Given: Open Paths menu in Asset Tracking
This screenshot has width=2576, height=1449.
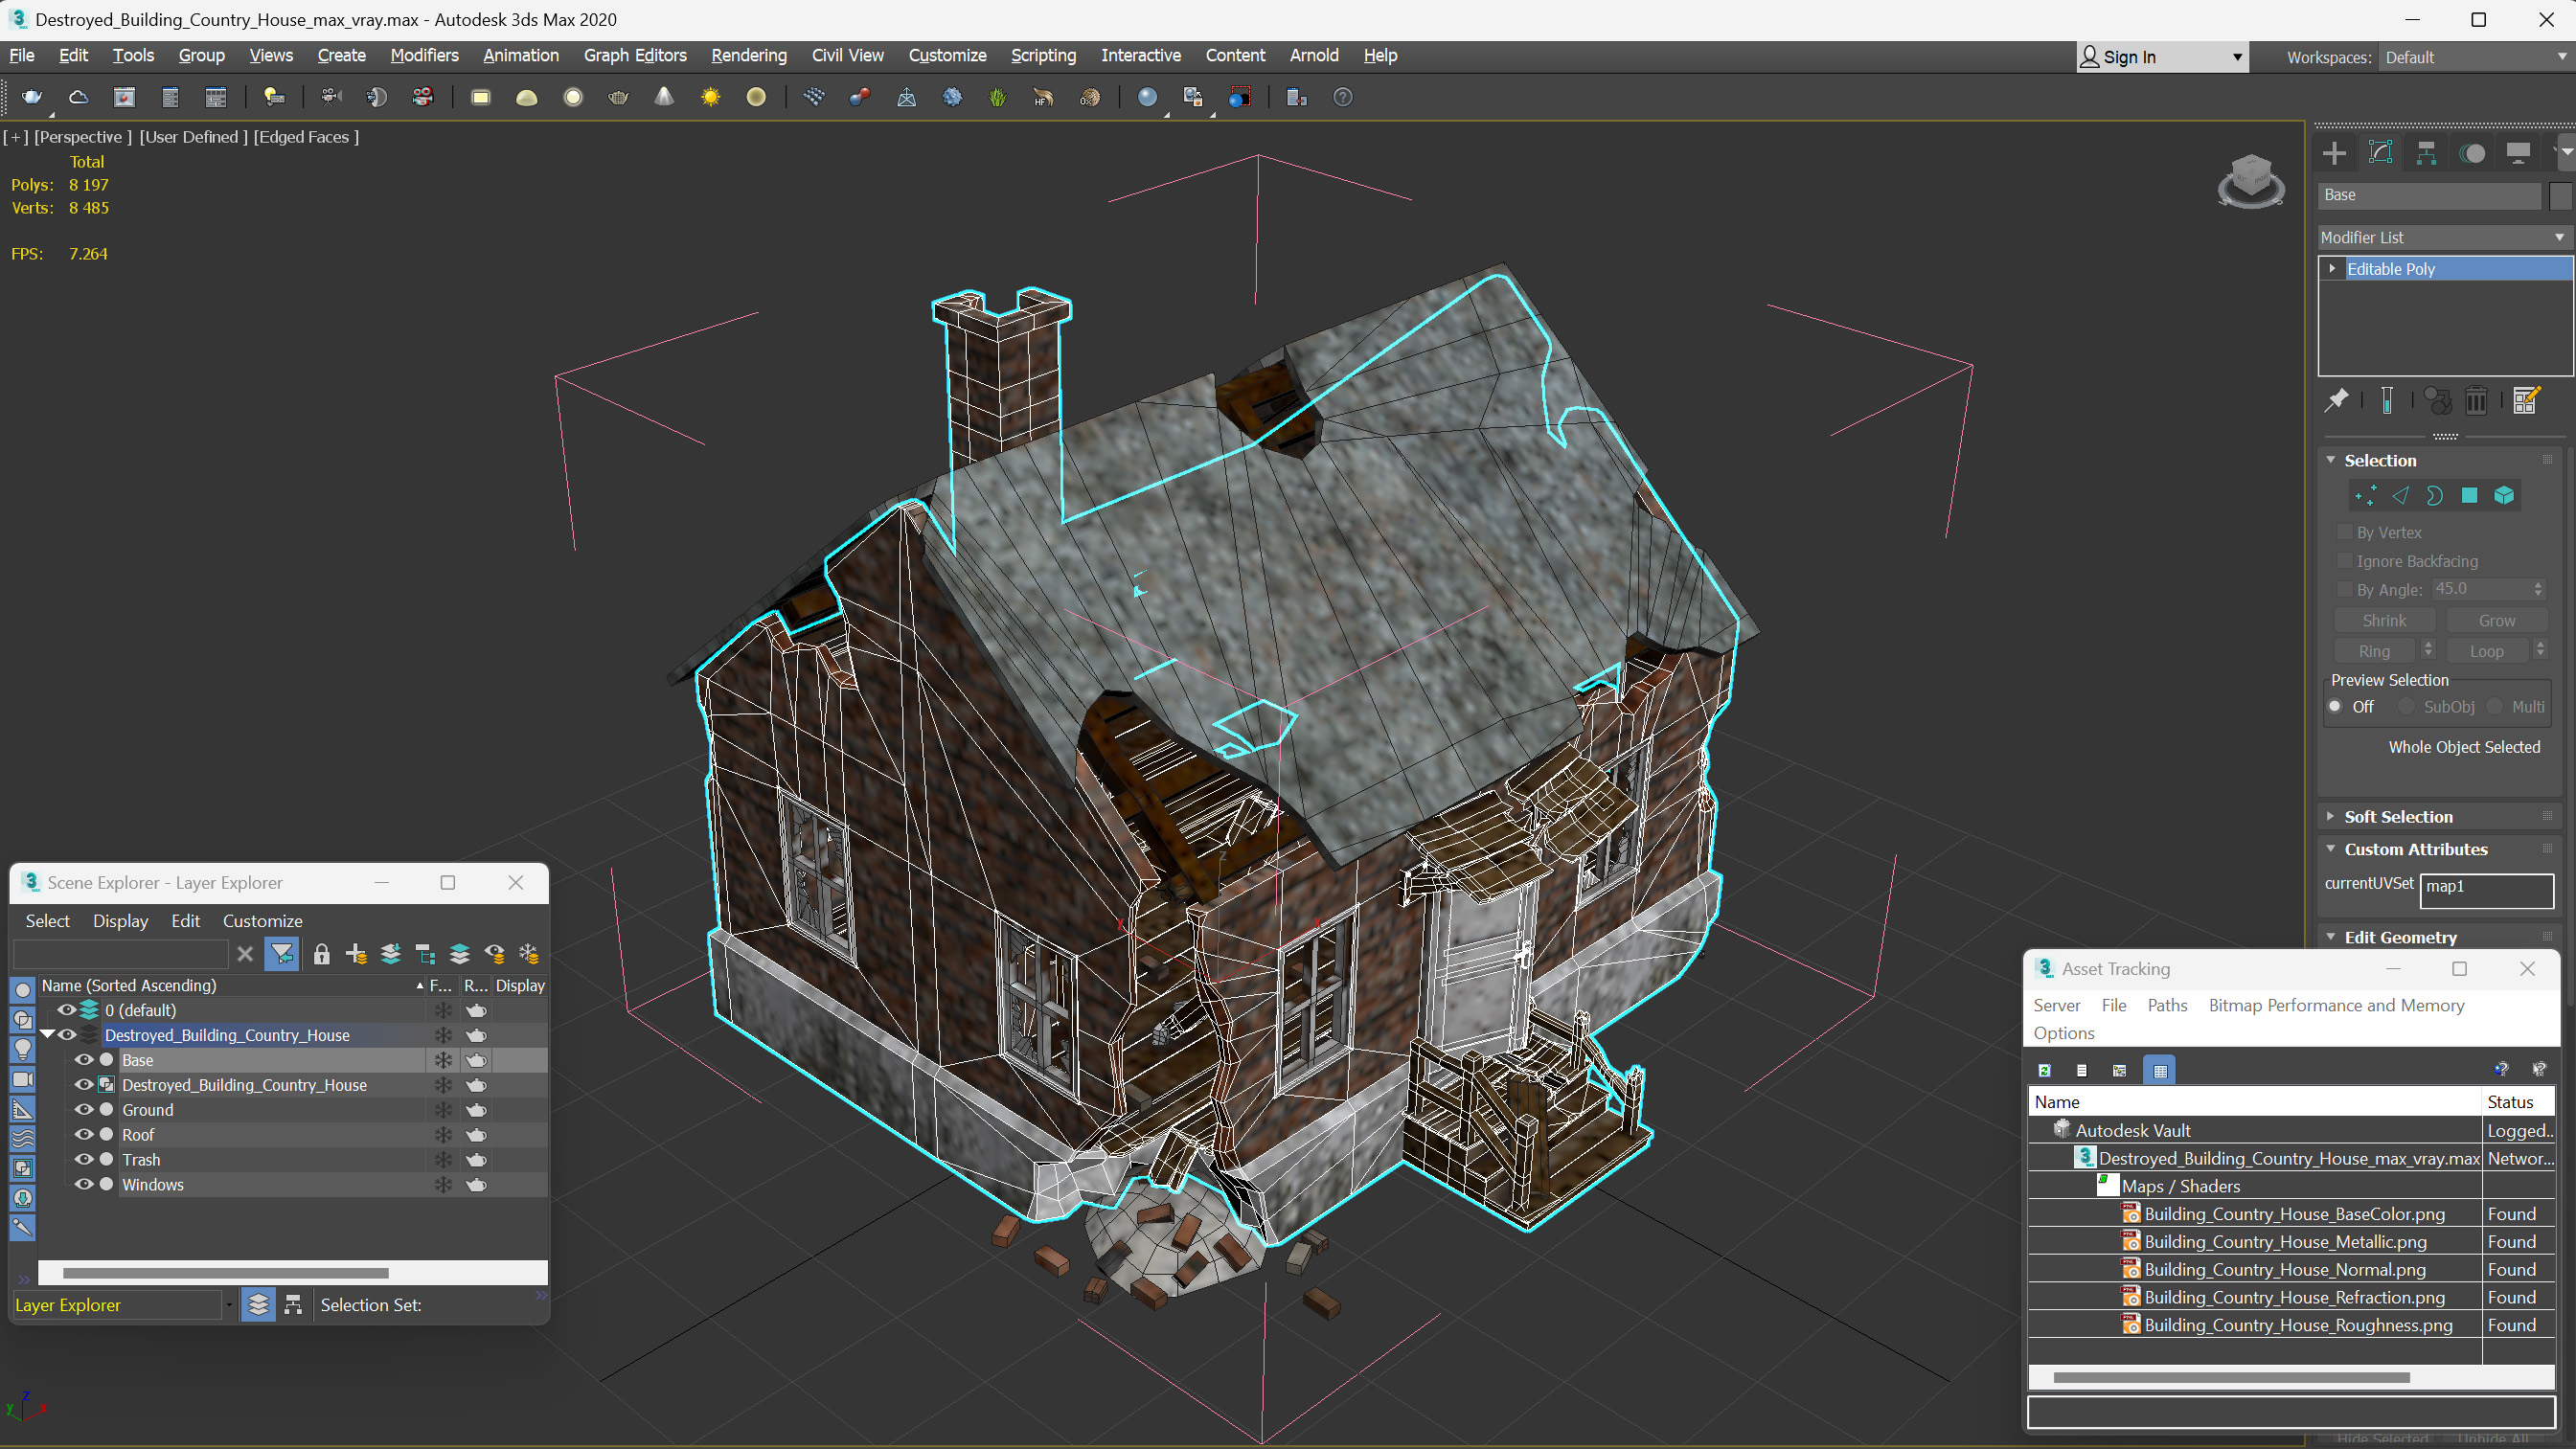Looking at the screenshot, I should pos(2167,1005).
